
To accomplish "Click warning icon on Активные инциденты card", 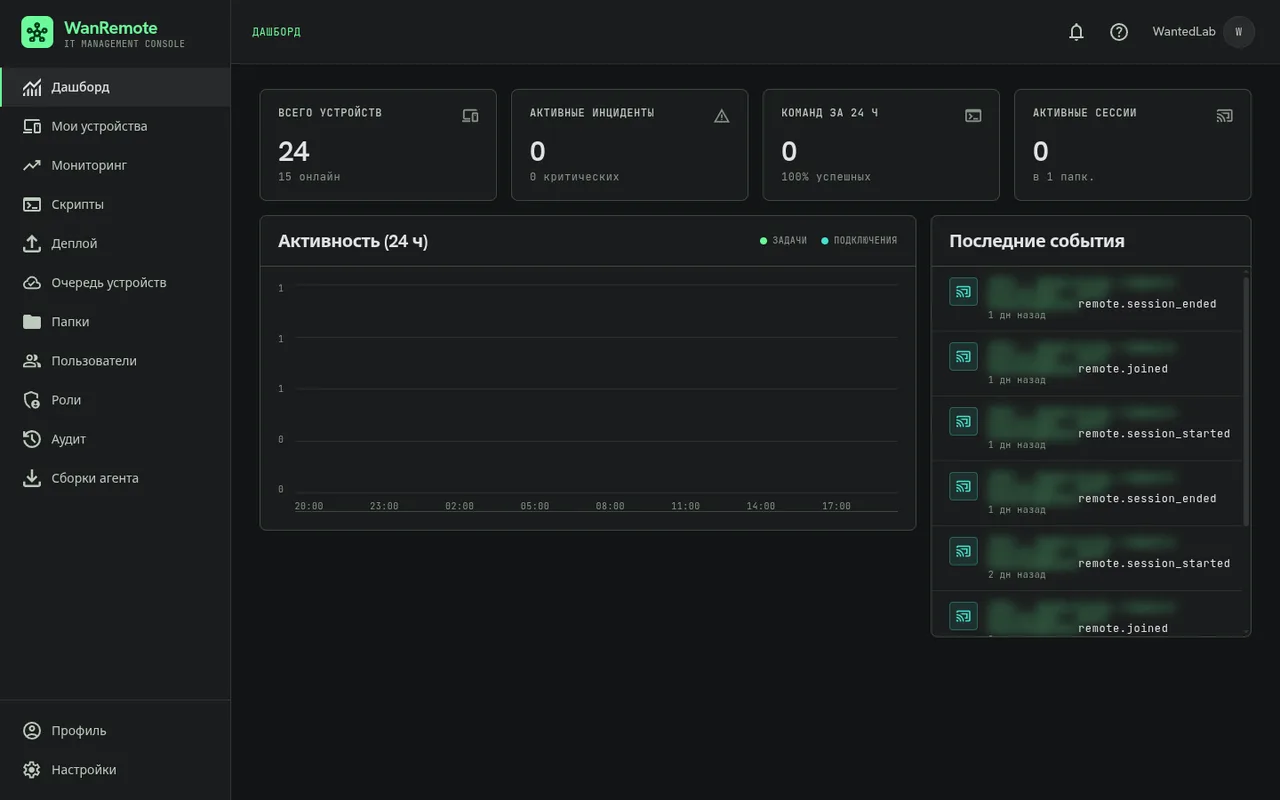I will 722,116.
